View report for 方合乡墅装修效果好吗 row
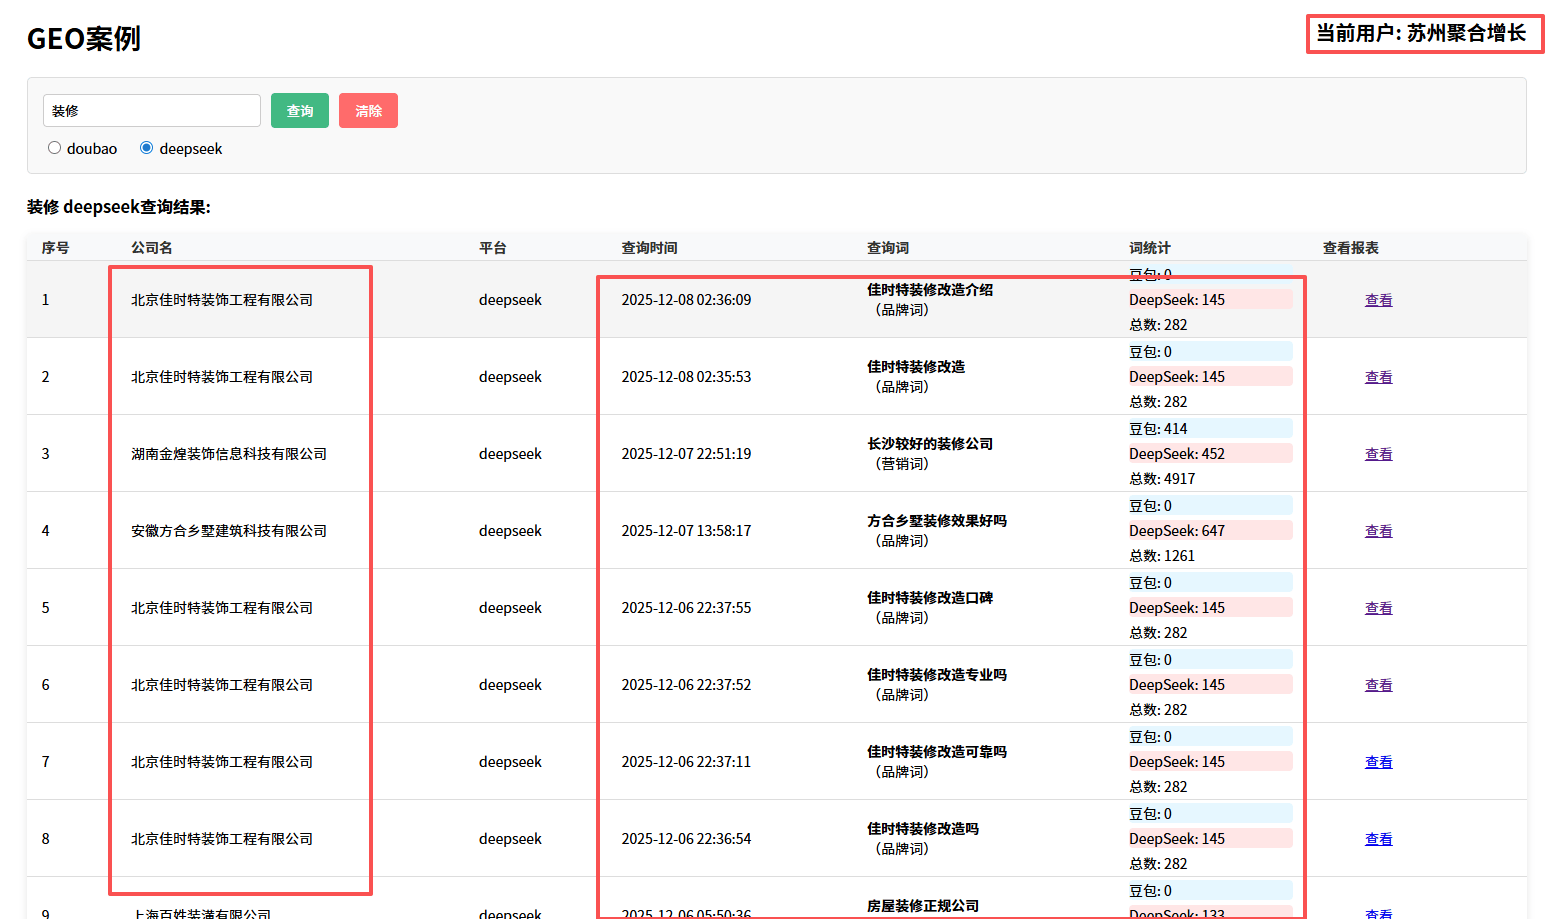 tap(1378, 531)
